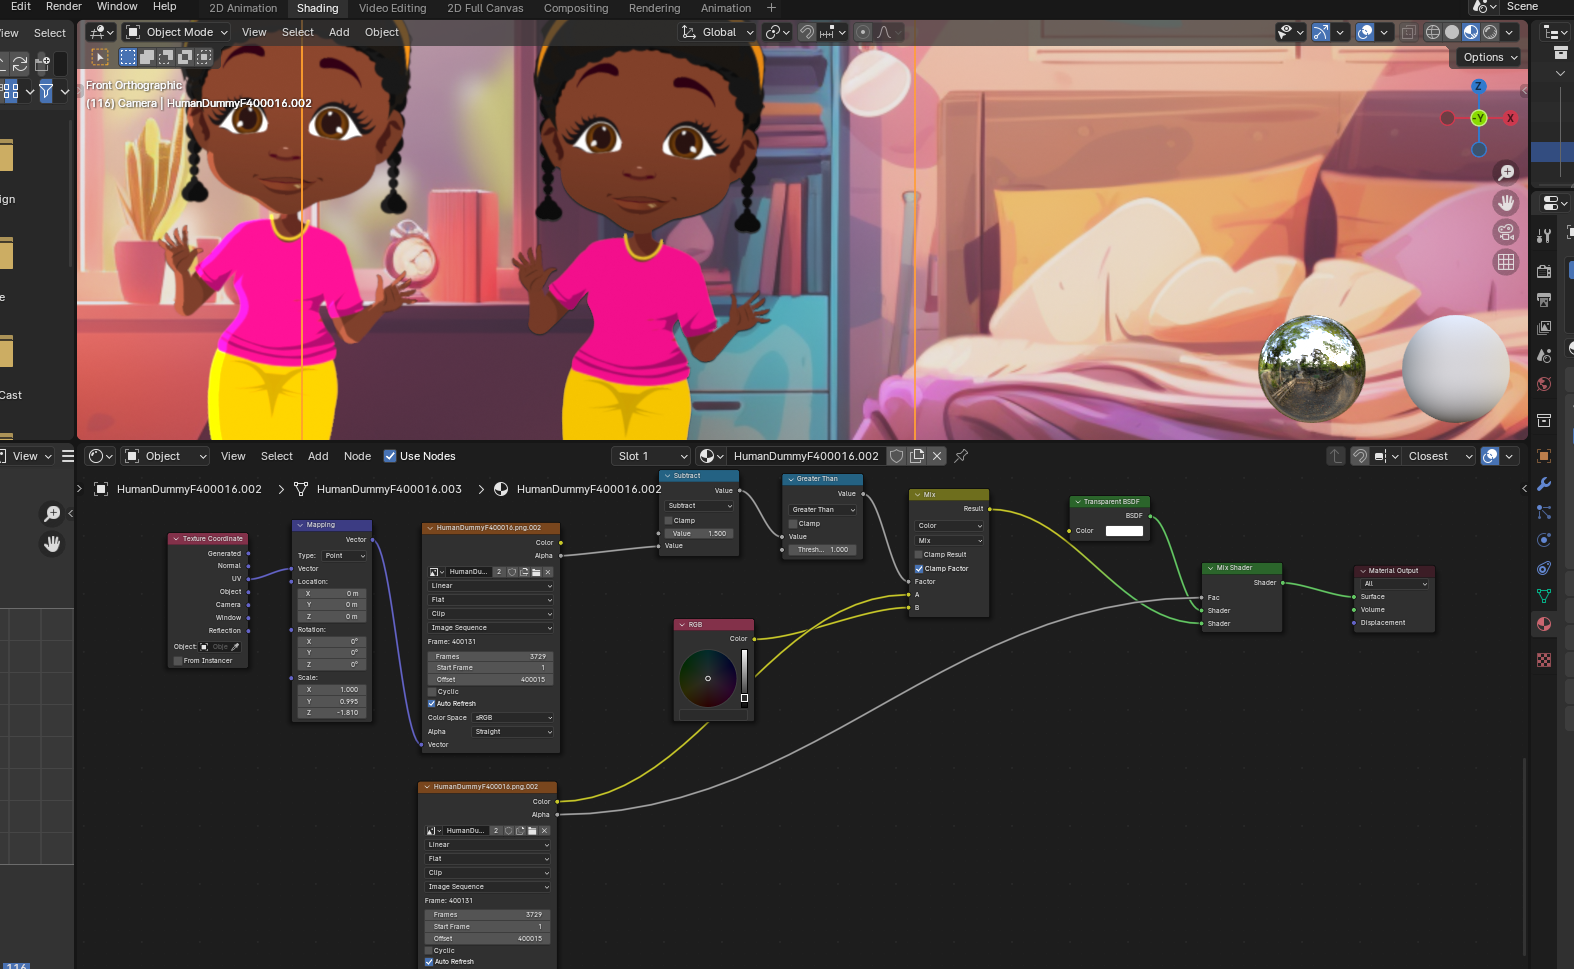Toggle From Instancer on Texture Coordinate node
This screenshot has width=1574, height=969.
(x=178, y=661)
